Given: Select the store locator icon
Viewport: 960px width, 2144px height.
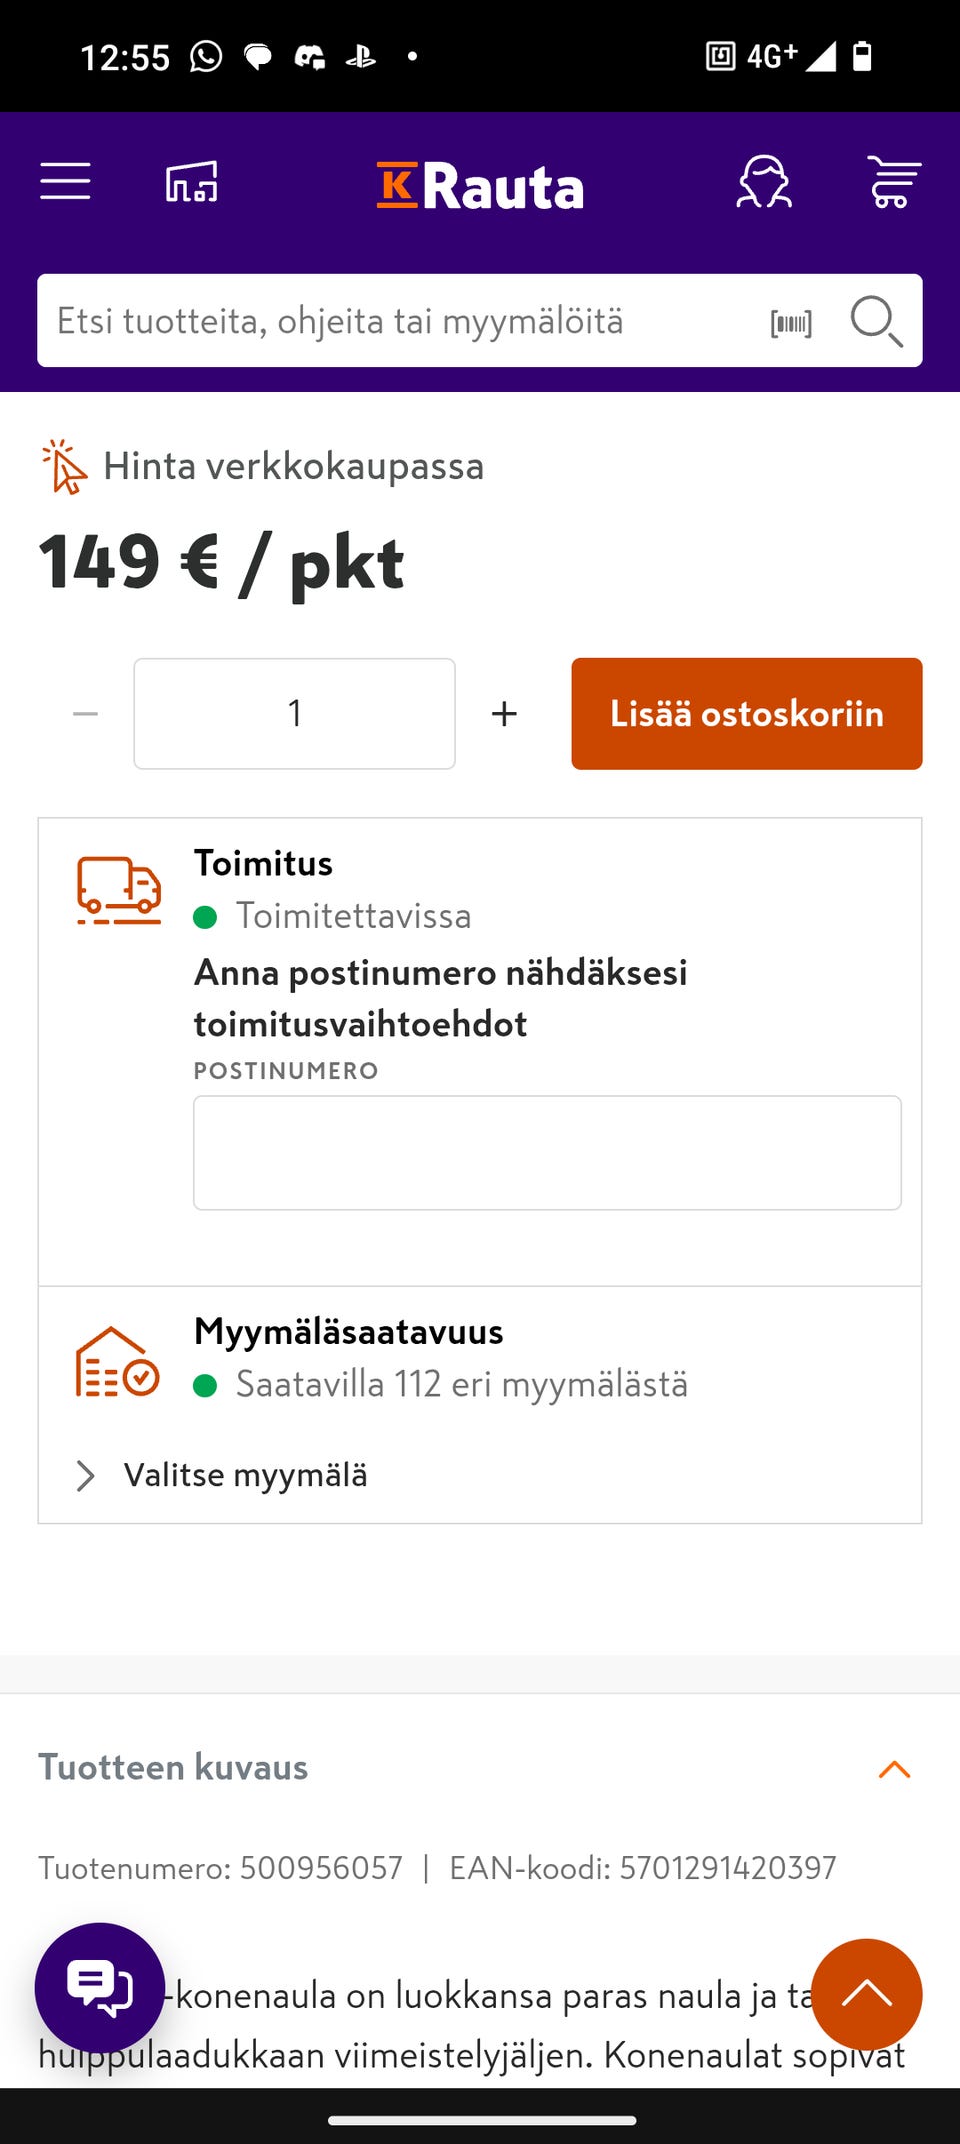Looking at the screenshot, I should click(192, 182).
